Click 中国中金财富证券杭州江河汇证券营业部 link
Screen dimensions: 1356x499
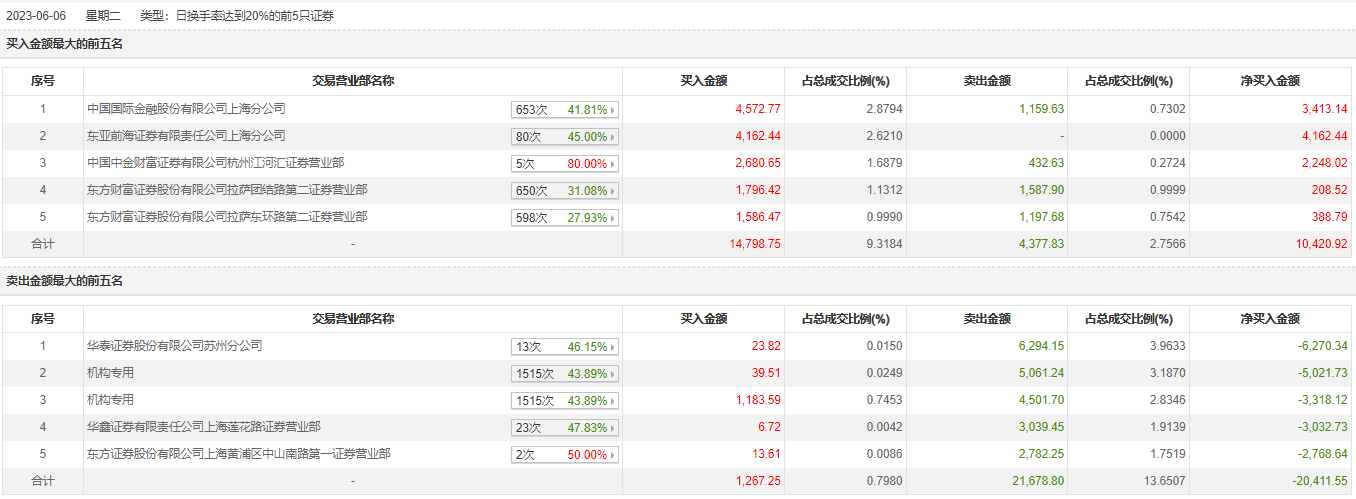pyautogui.click(x=216, y=163)
